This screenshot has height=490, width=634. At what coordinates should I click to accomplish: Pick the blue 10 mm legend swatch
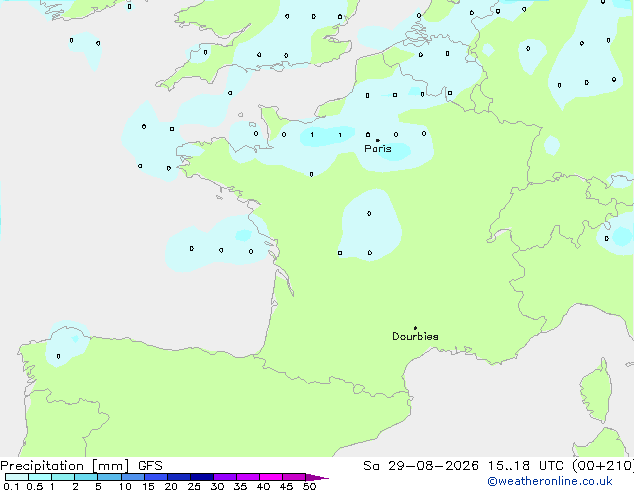(x=133, y=477)
